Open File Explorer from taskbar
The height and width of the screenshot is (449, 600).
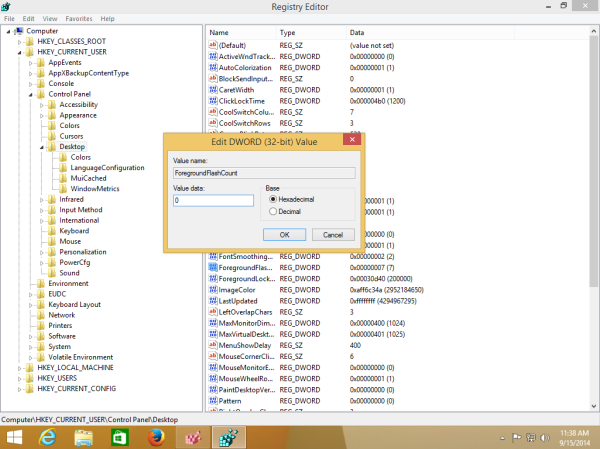click(83, 438)
